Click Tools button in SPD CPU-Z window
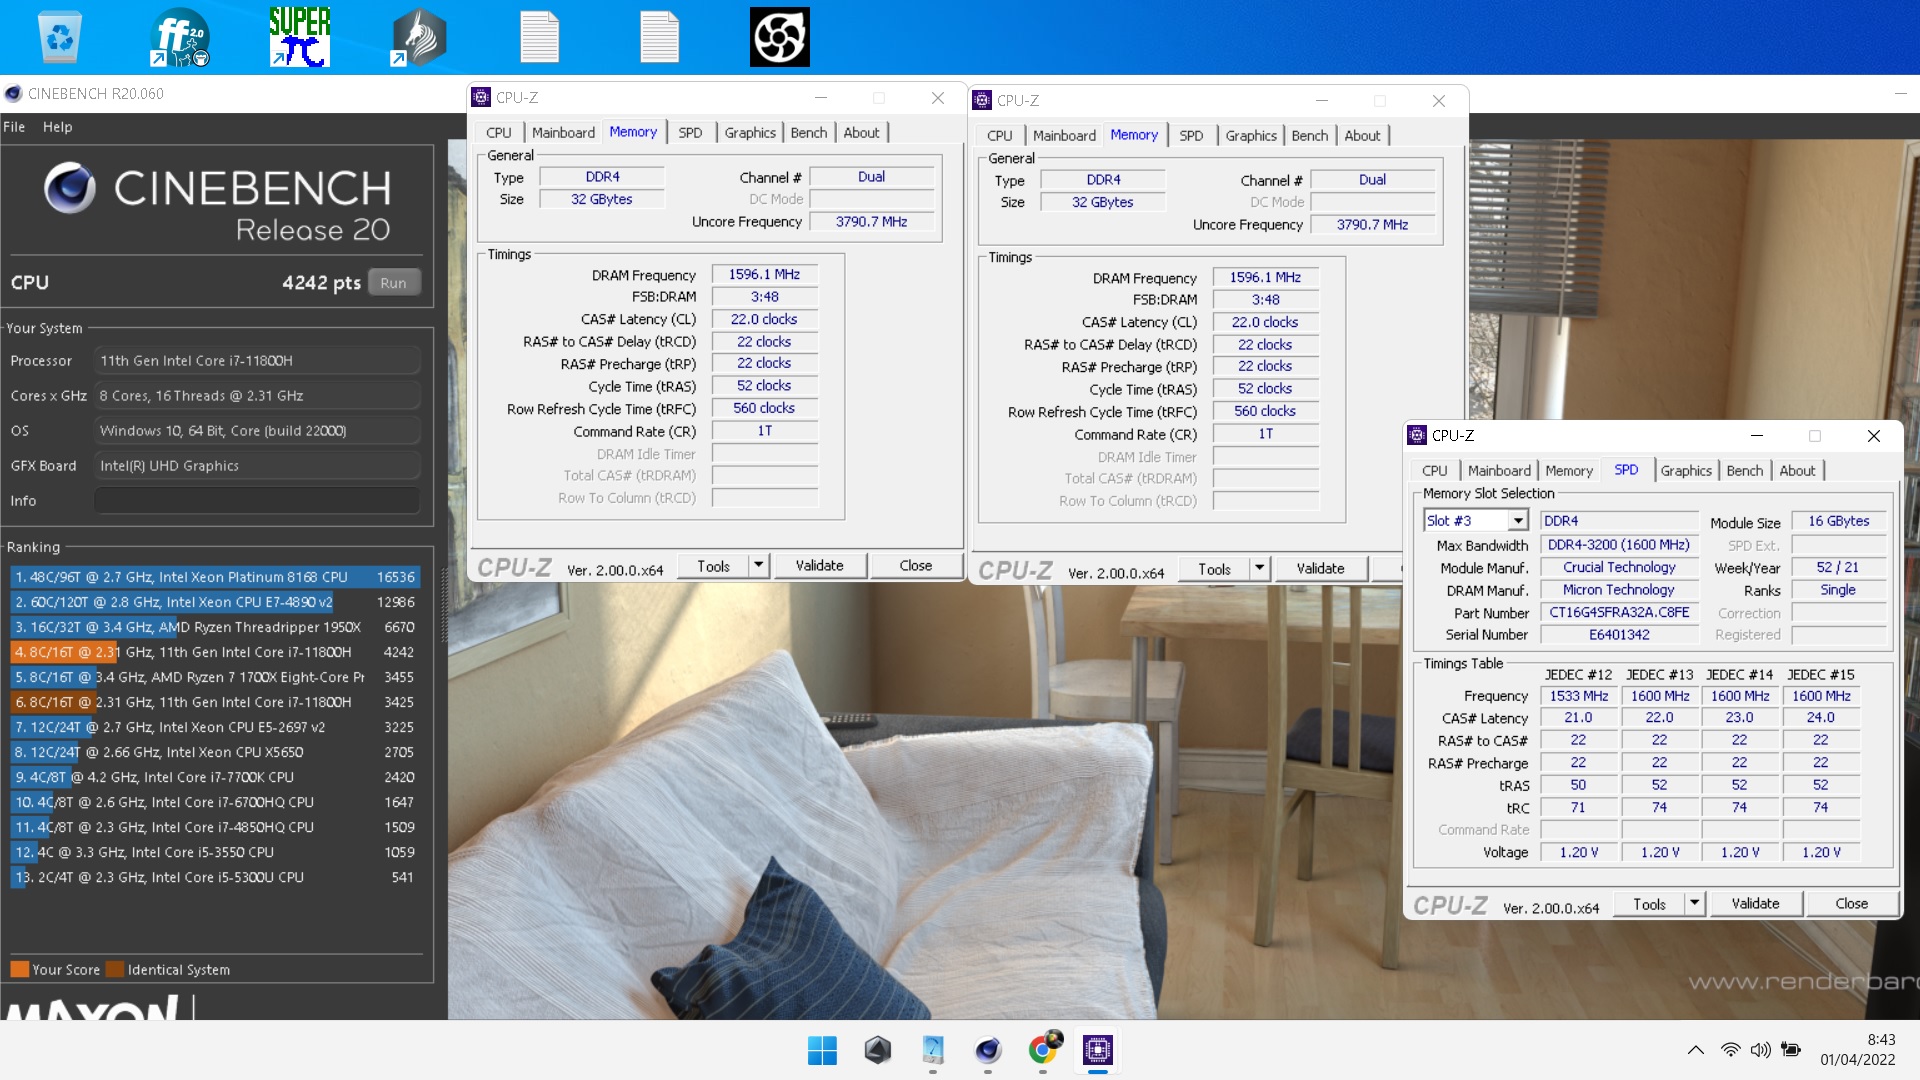Viewport: 1920px width, 1080px height. coord(1649,904)
